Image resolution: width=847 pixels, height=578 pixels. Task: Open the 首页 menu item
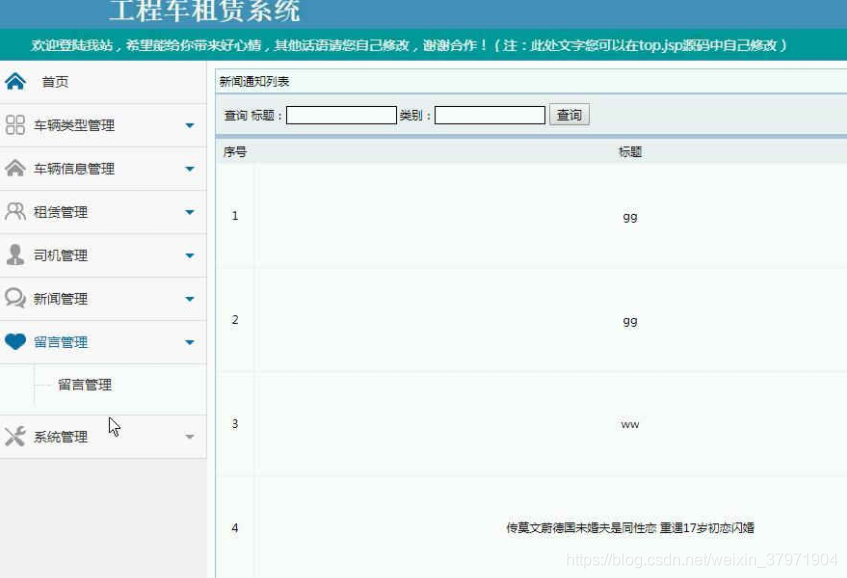coord(55,82)
